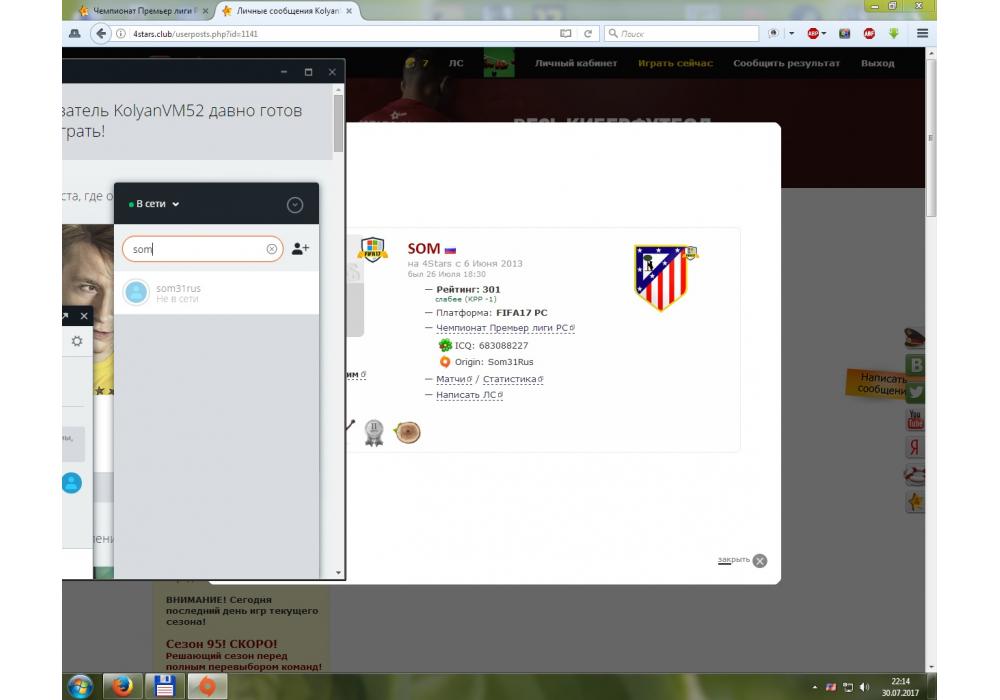Viewport: 1000px width, 700px height.
Task: Click the Origin app icon in taskbar
Action: point(207,687)
